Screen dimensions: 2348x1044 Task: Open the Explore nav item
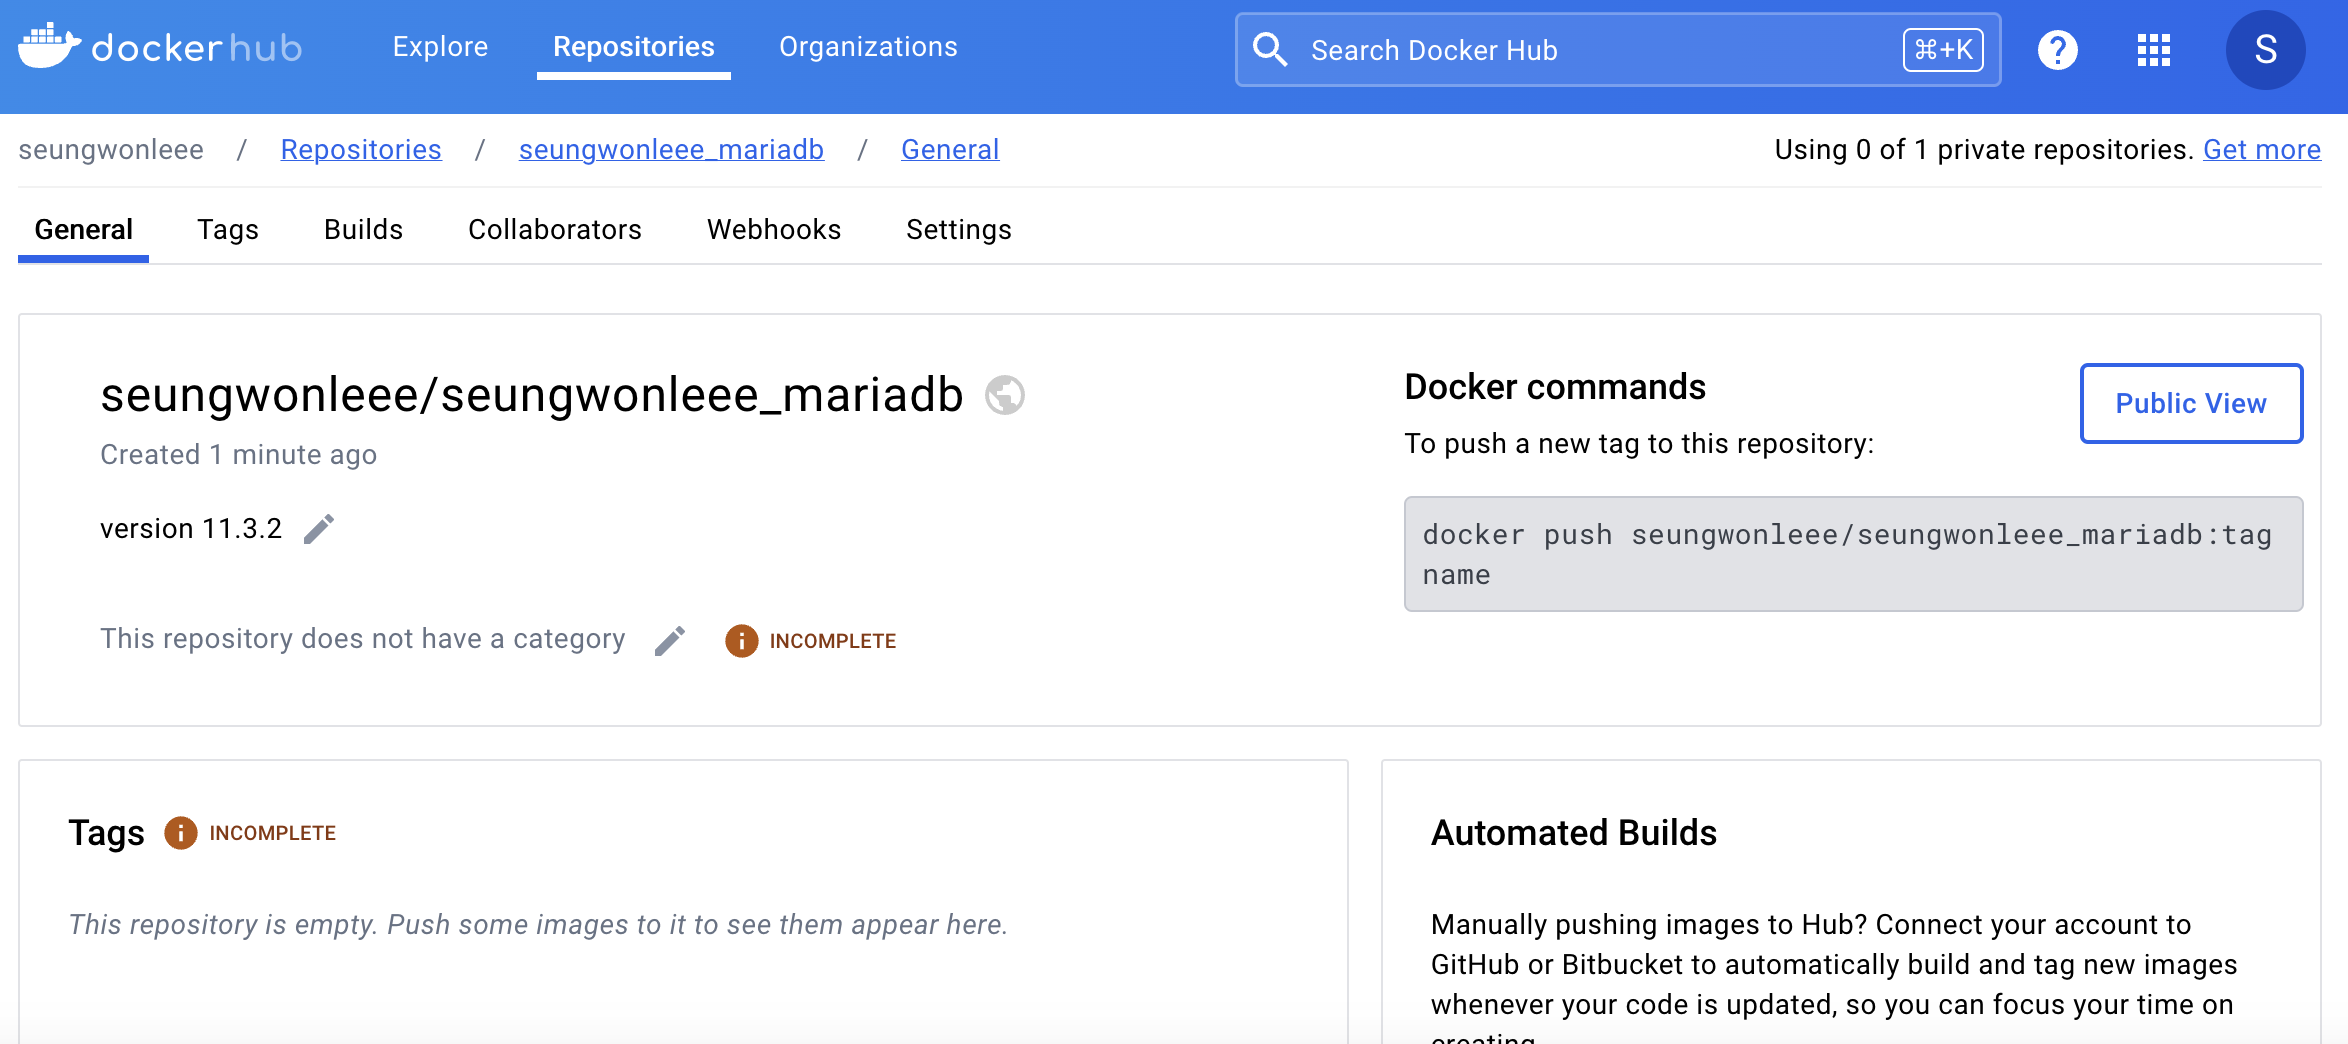point(440,47)
